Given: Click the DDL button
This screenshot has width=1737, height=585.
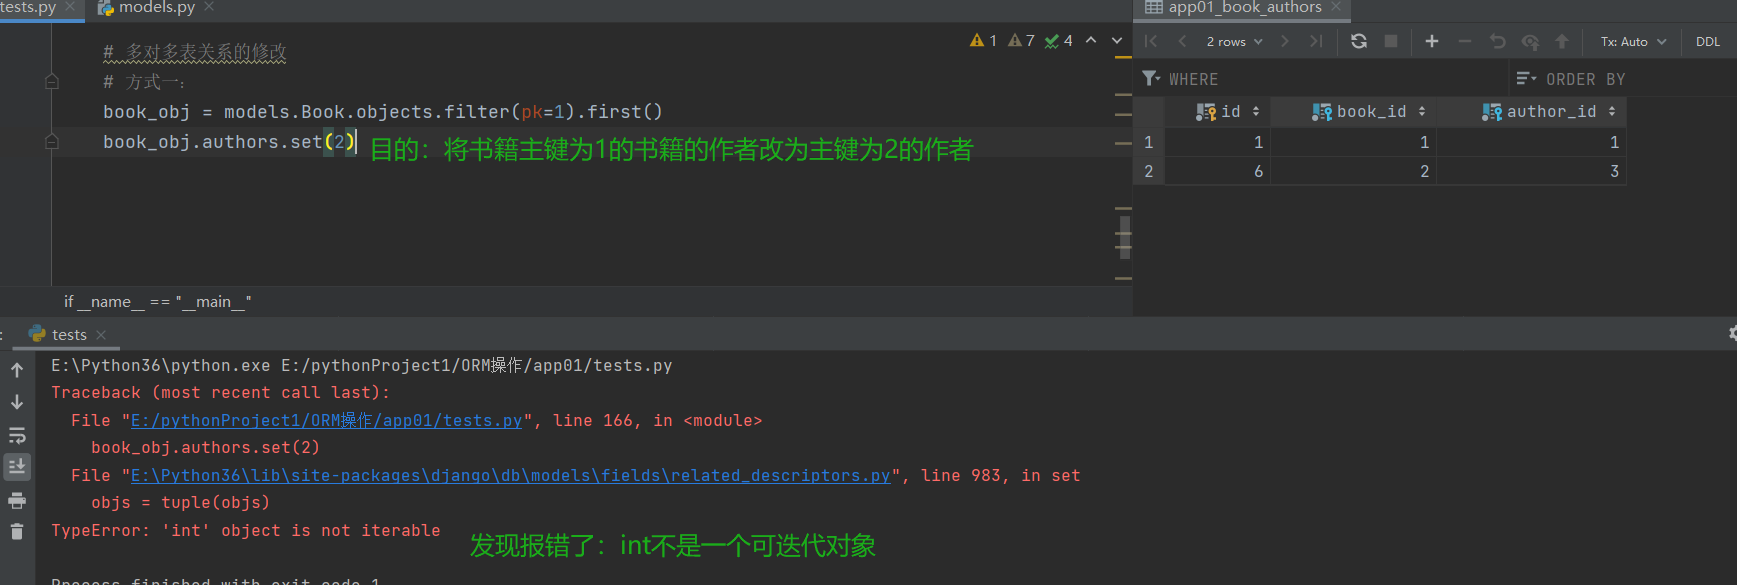Looking at the screenshot, I should (1708, 41).
